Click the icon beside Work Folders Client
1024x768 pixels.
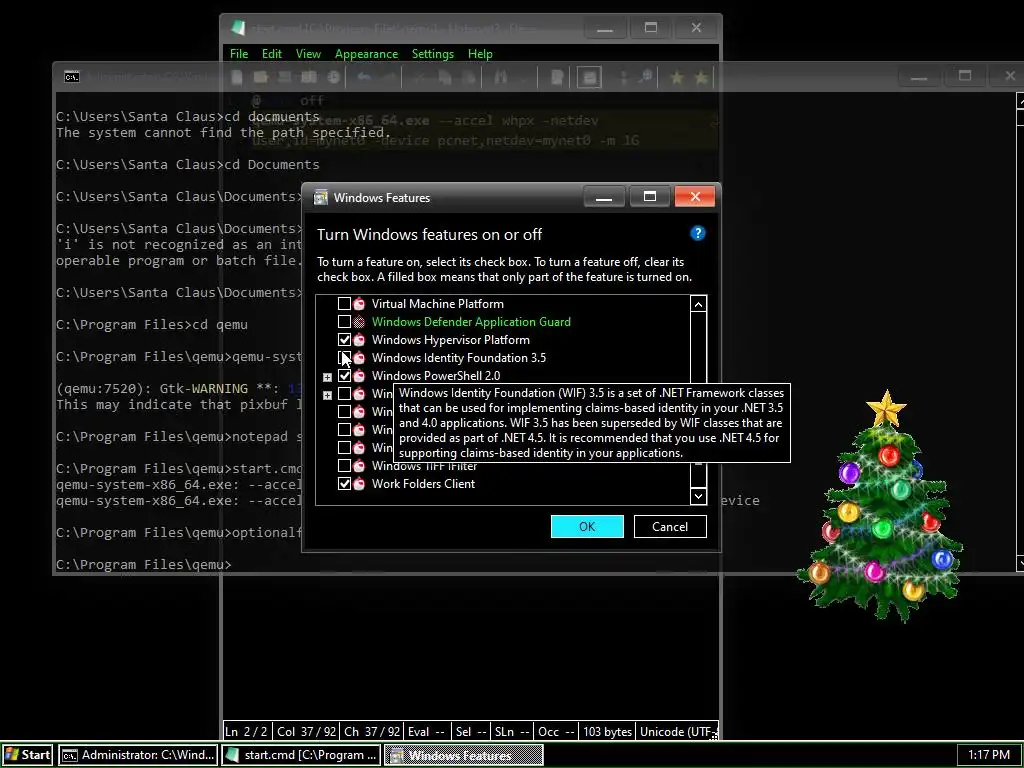point(359,484)
